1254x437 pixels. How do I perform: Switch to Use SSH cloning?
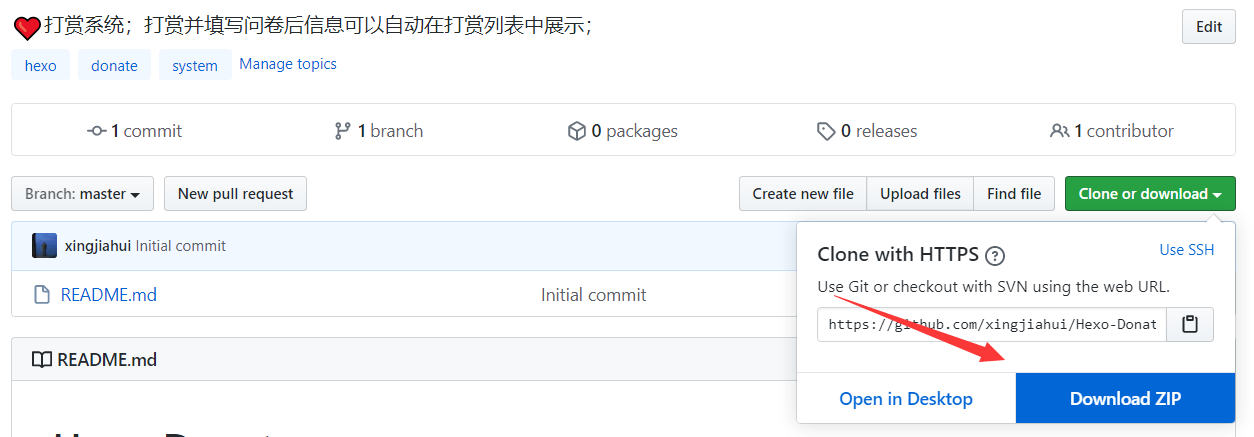[x=1186, y=250]
